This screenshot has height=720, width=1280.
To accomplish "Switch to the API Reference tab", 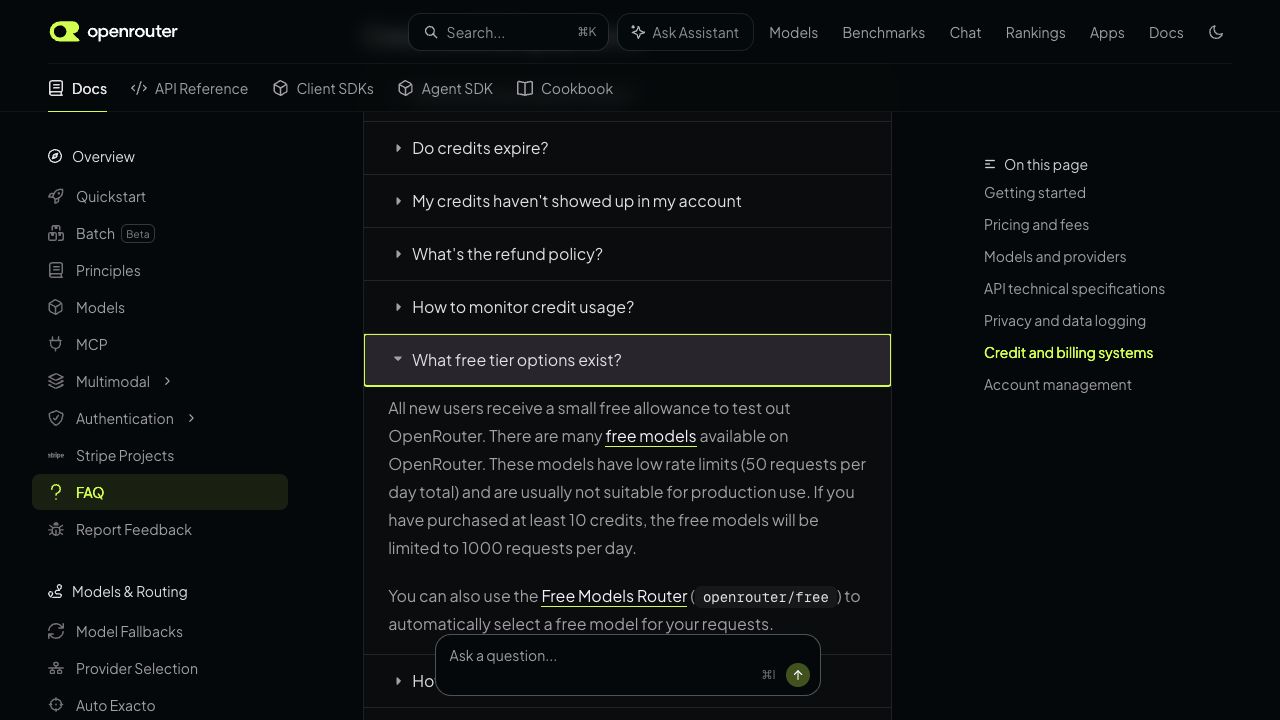I will coord(189,89).
